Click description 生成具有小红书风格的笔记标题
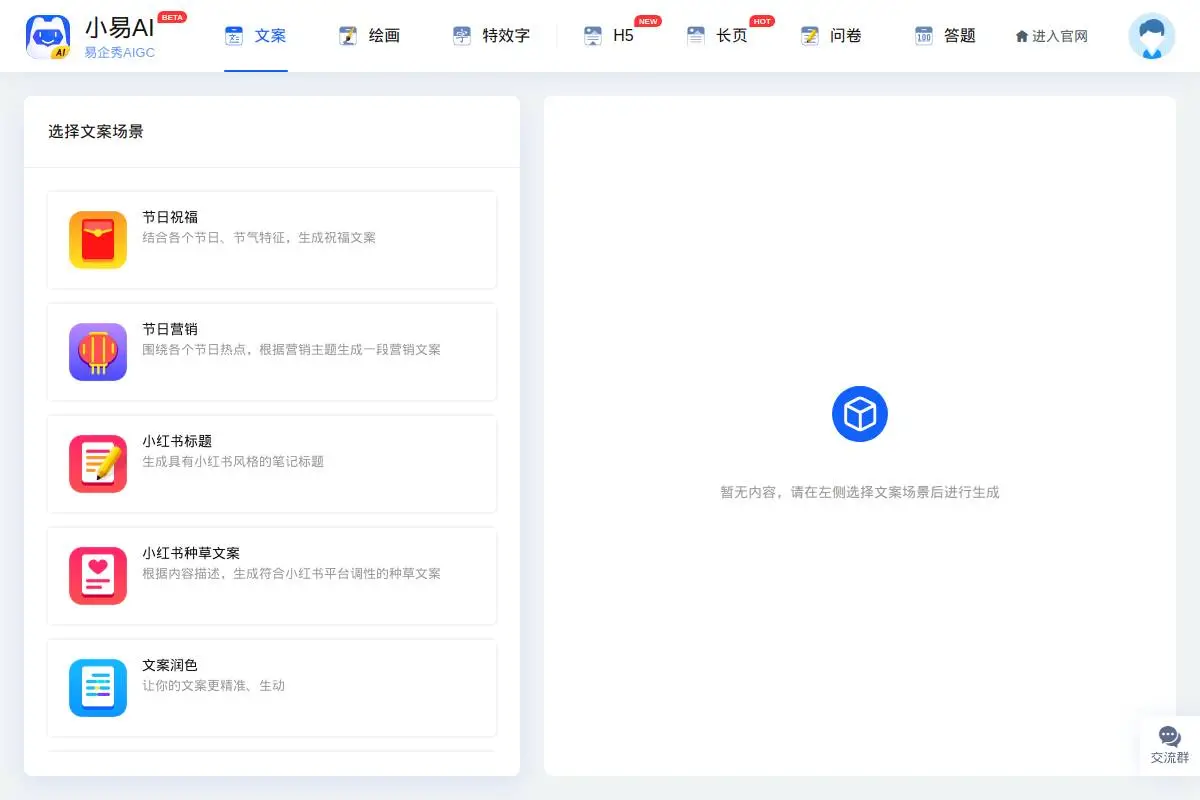The height and width of the screenshot is (800, 1200). pos(233,462)
